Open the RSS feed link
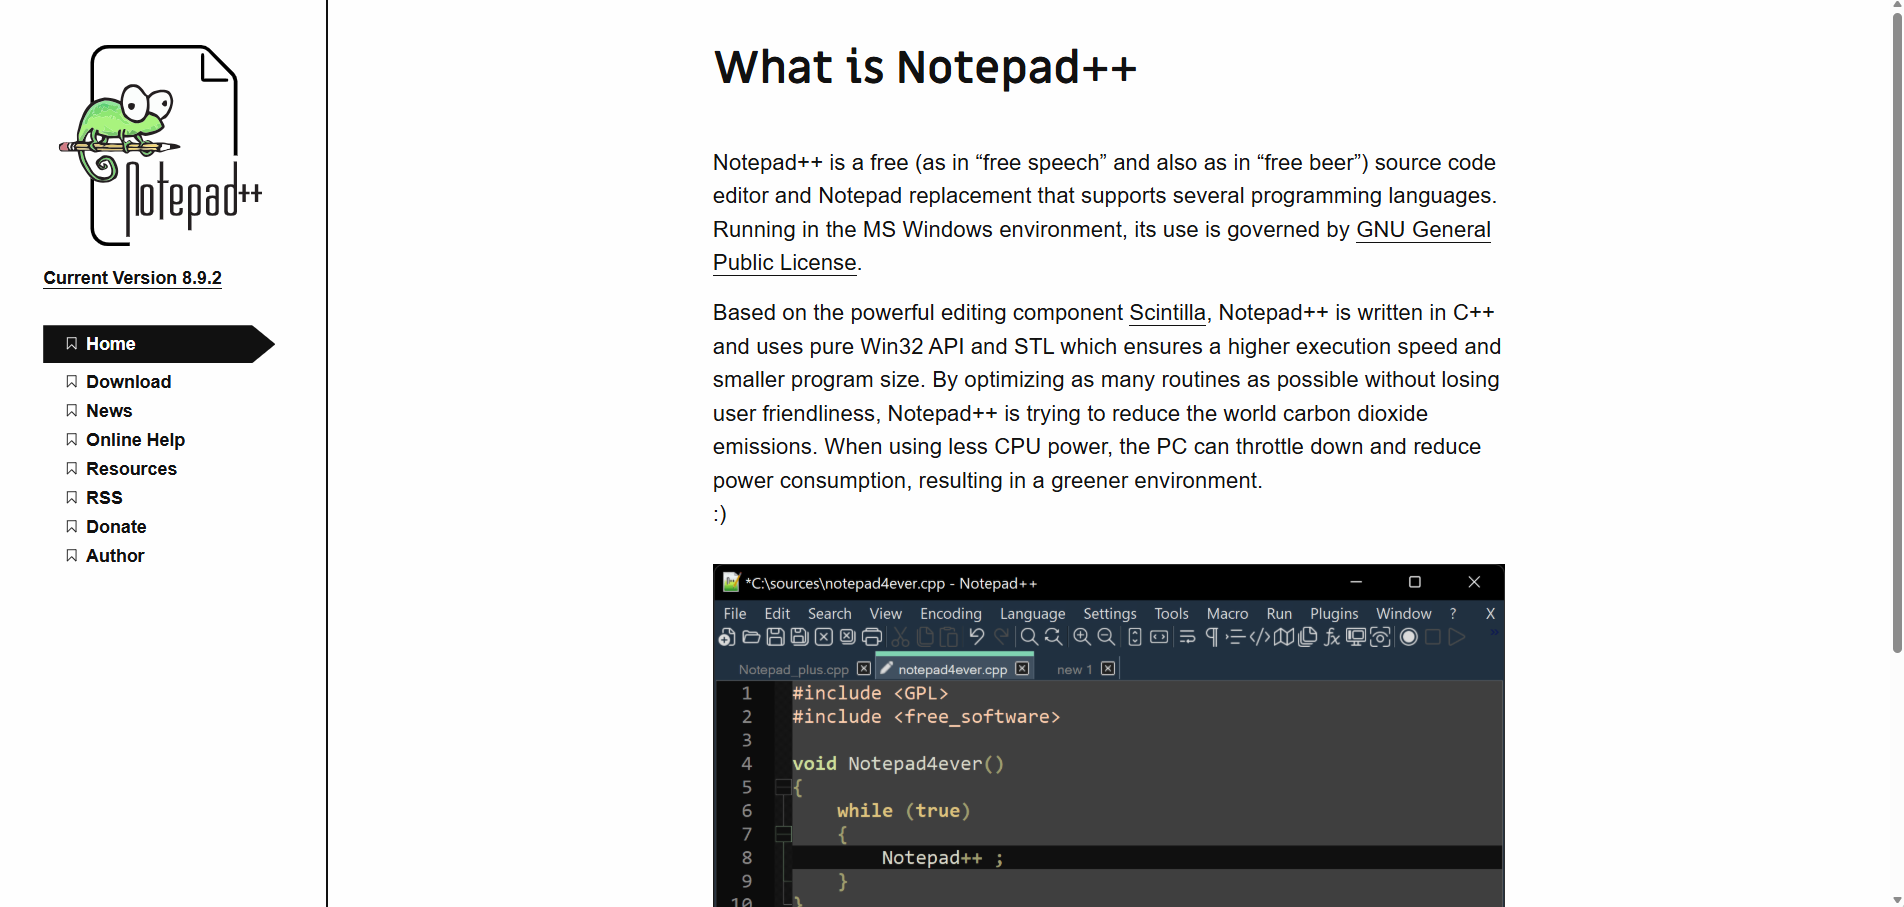Viewport: 1904px width, 907px height. (x=104, y=498)
